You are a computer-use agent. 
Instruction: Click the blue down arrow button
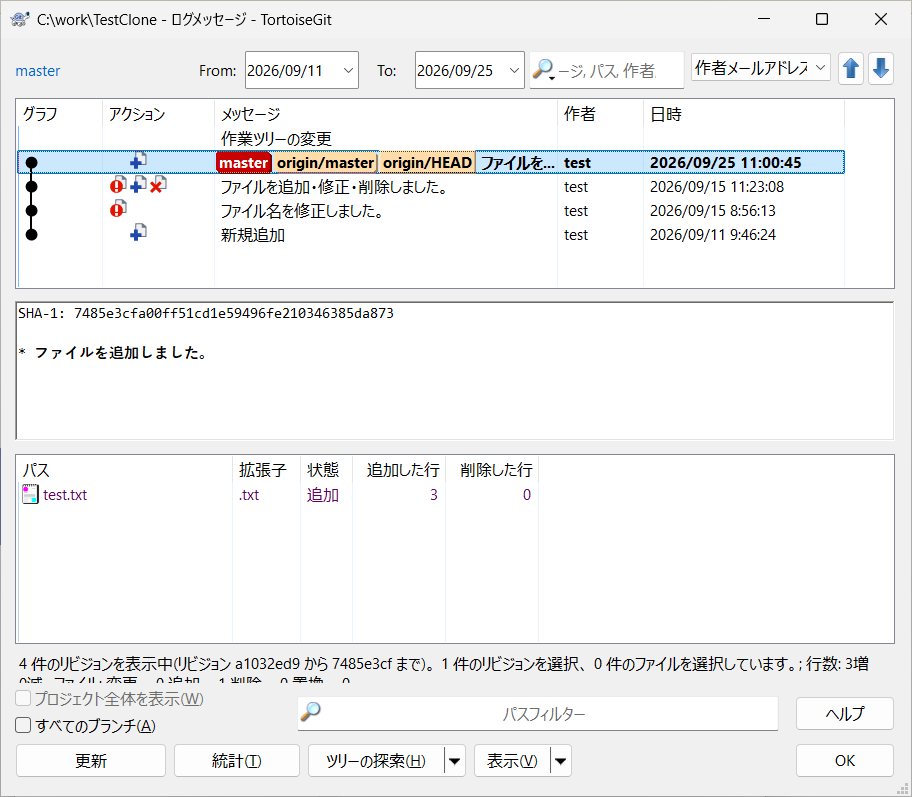[x=881, y=69]
